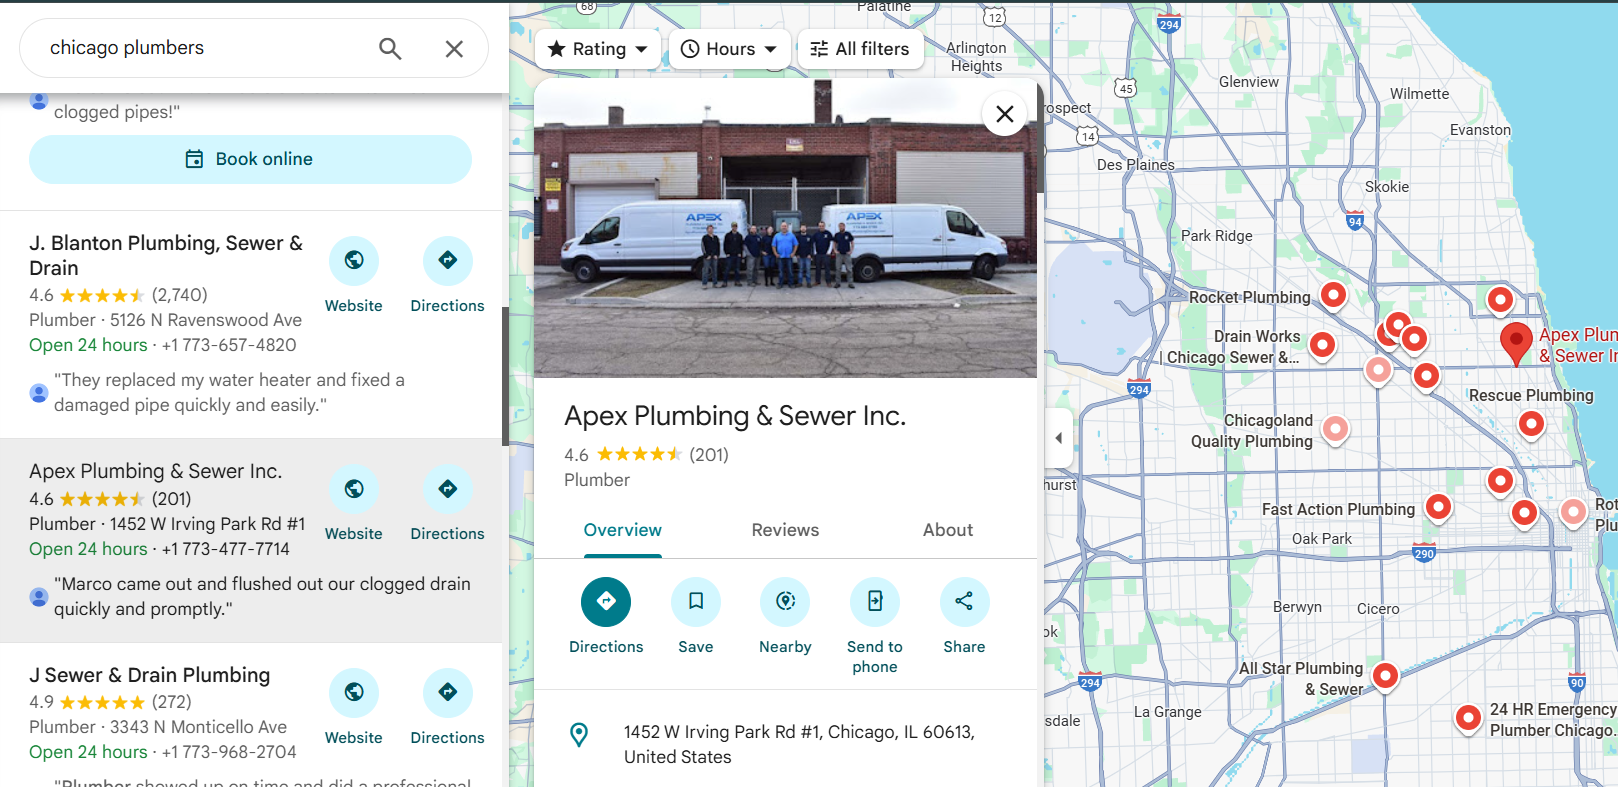Viewport: 1618px width, 787px height.
Task: Clear the chicago plumbers search
Action: tap(454, 48)
